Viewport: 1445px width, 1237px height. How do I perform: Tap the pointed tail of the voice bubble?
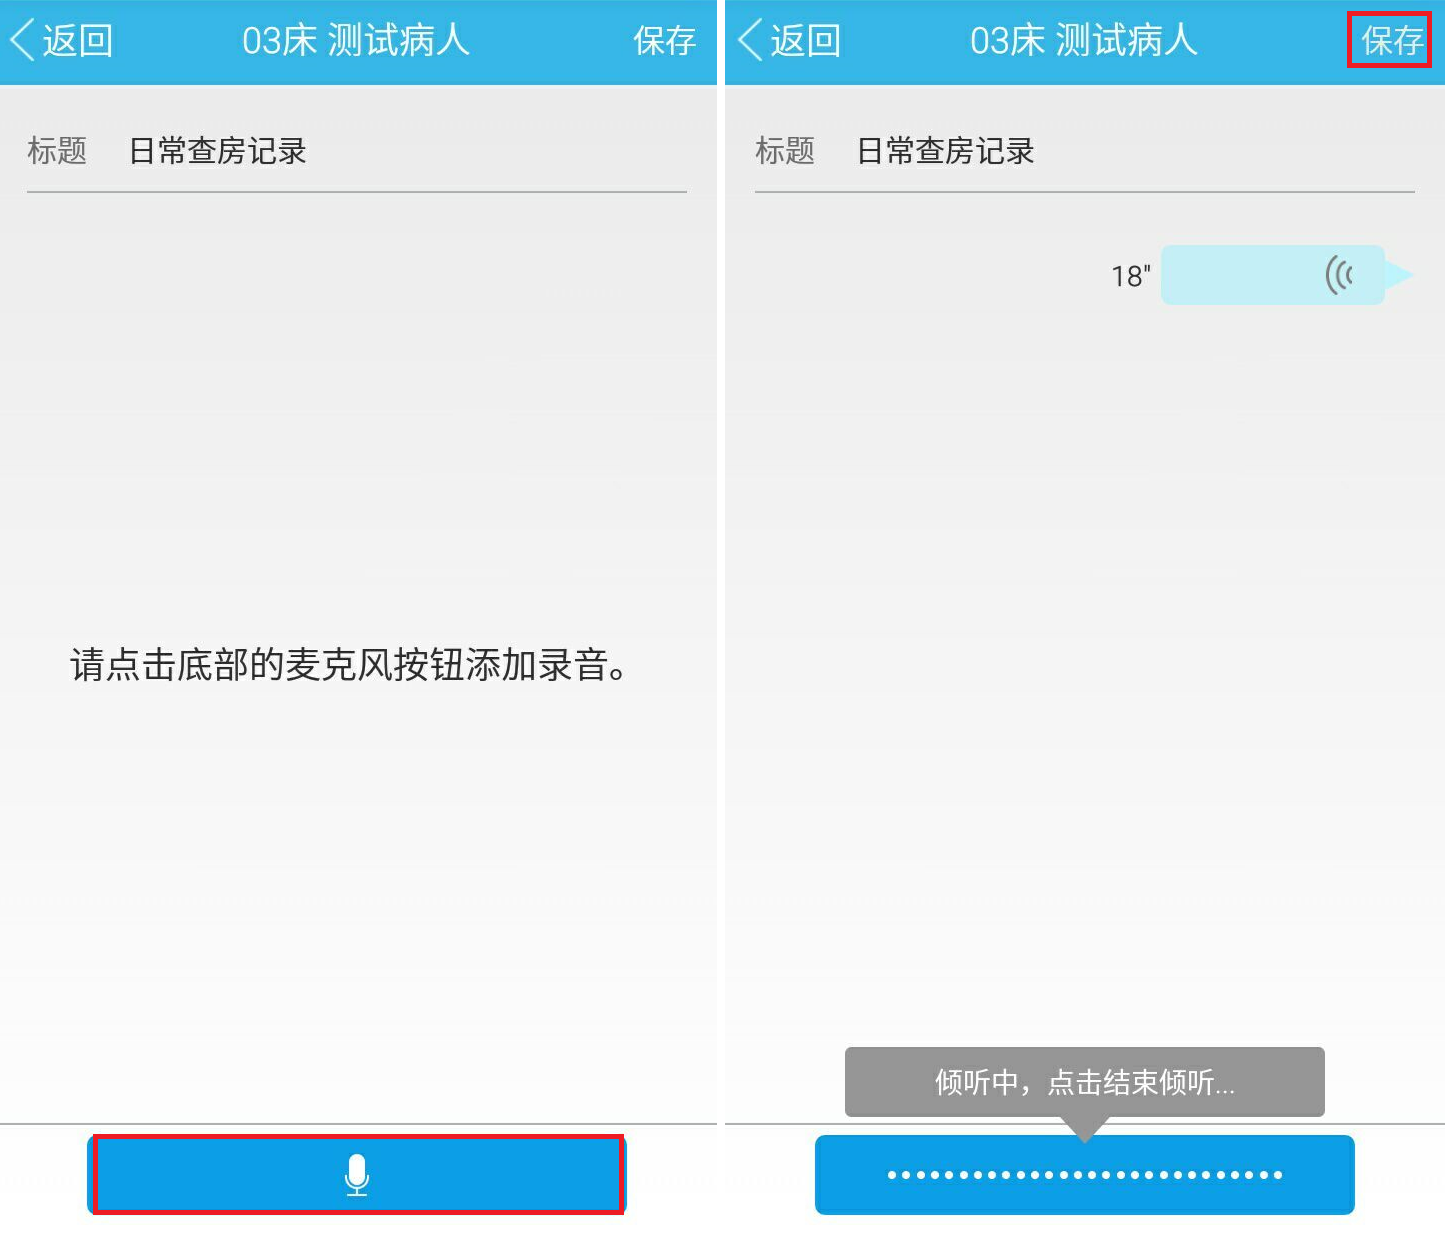coord(1400,275)
